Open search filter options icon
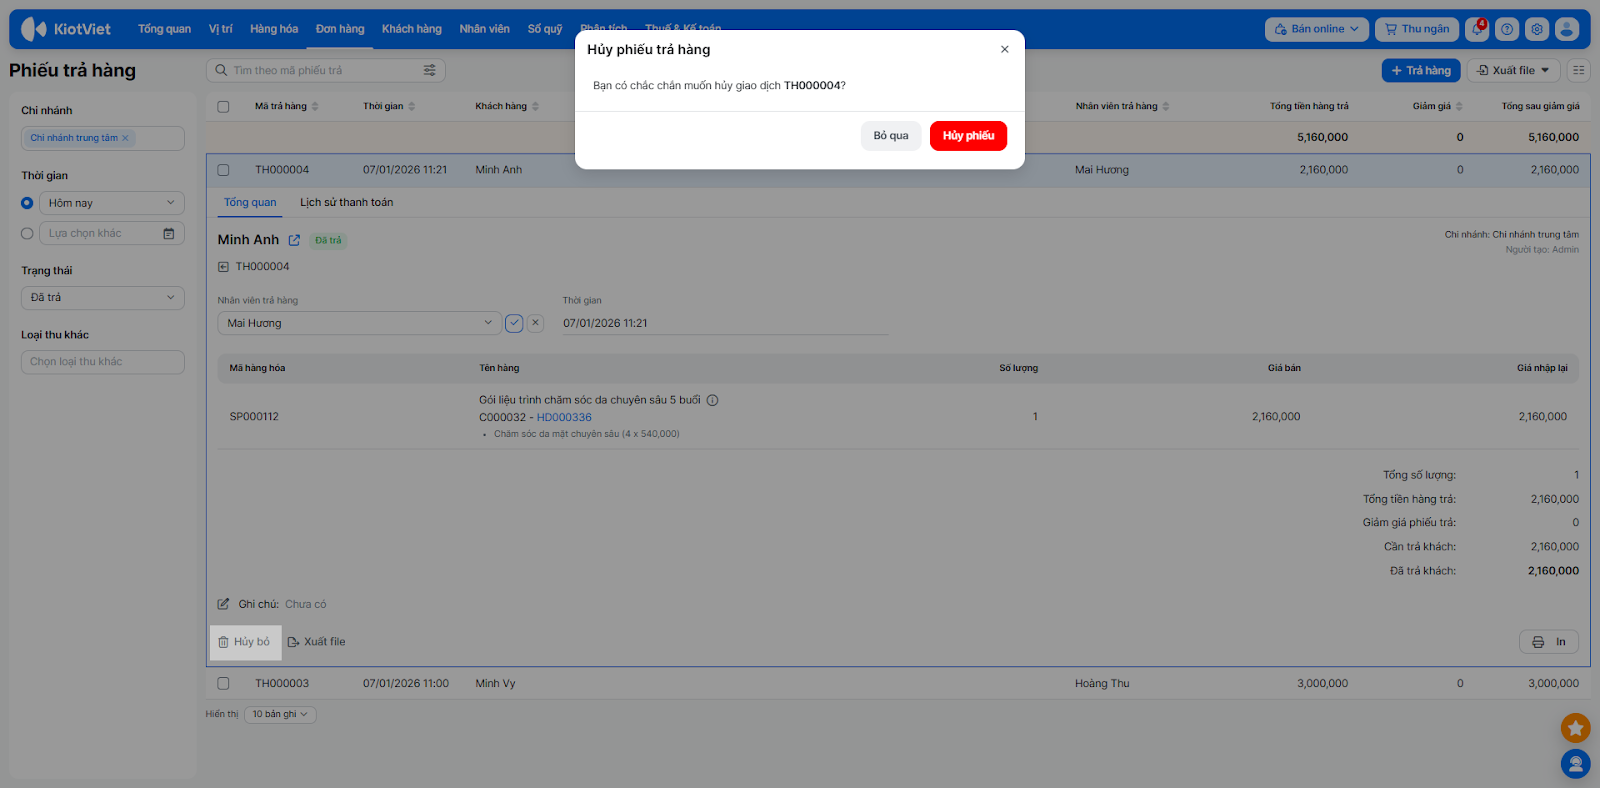Image resolution: width=1600 pixels, height=788 pixels. click(430, 70)
